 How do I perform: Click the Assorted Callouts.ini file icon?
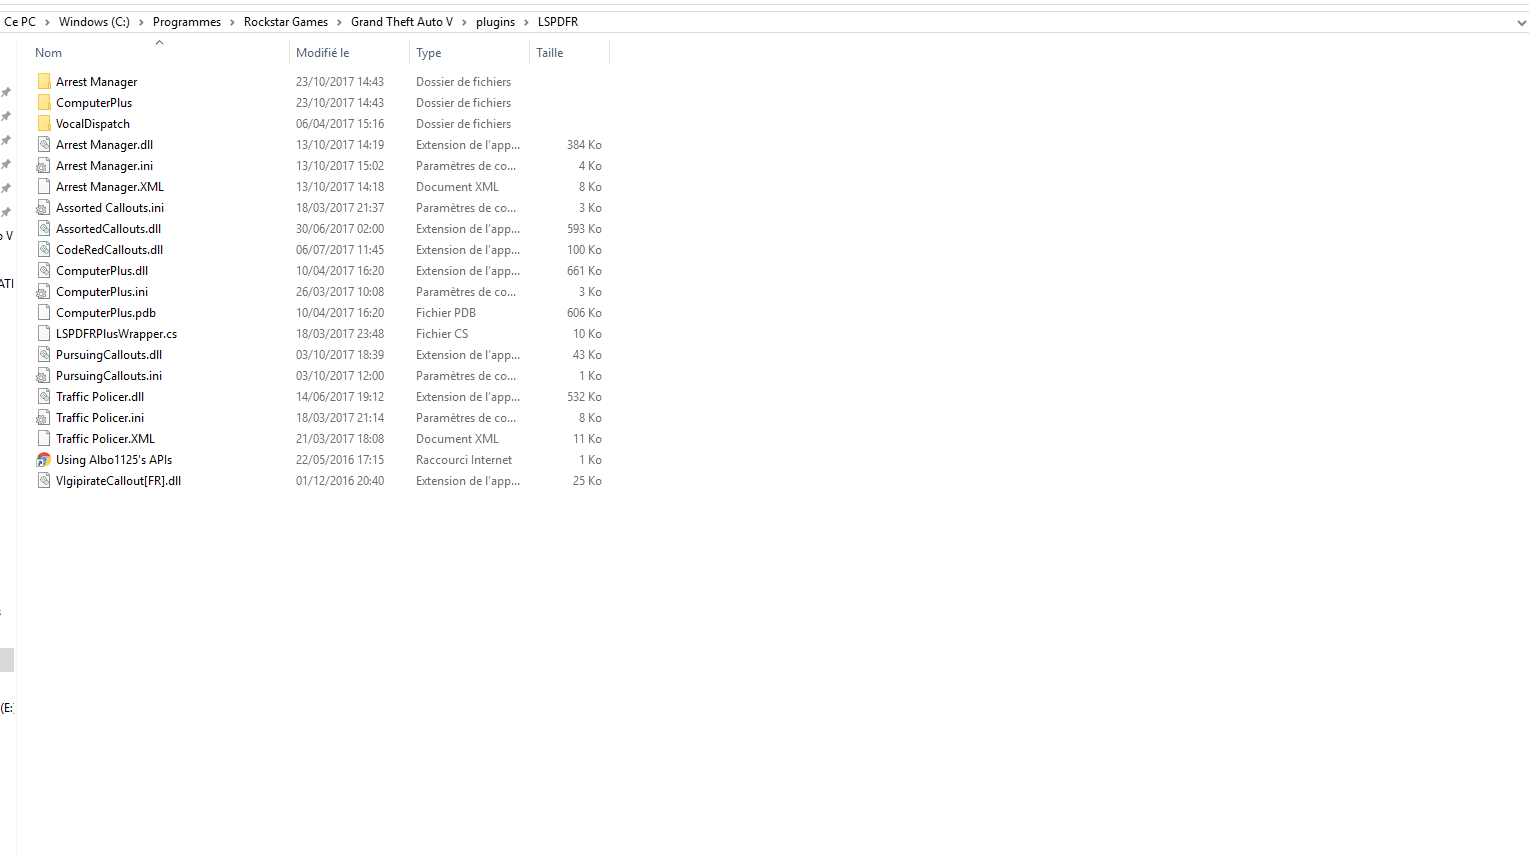point(44,208)
